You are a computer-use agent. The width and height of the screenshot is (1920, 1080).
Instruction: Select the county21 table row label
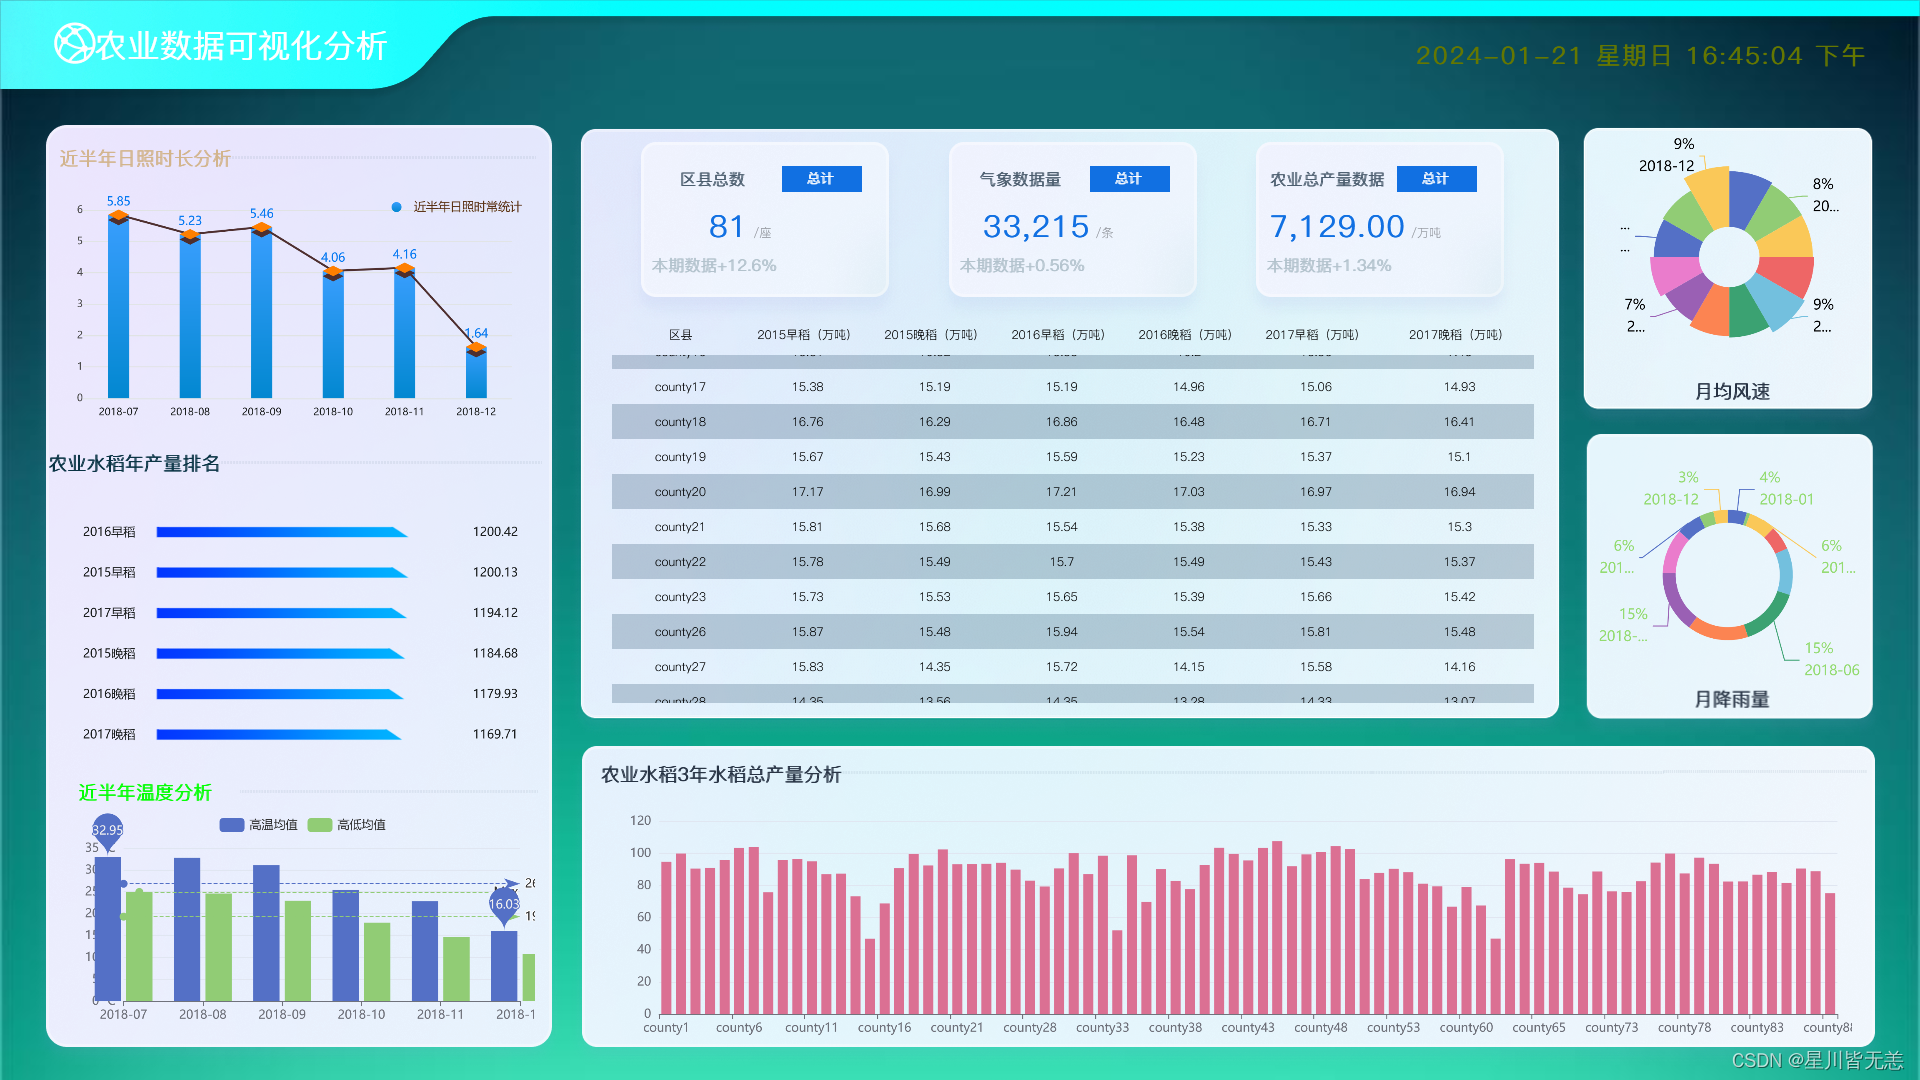pyautogui.click(x=680, y=527)
